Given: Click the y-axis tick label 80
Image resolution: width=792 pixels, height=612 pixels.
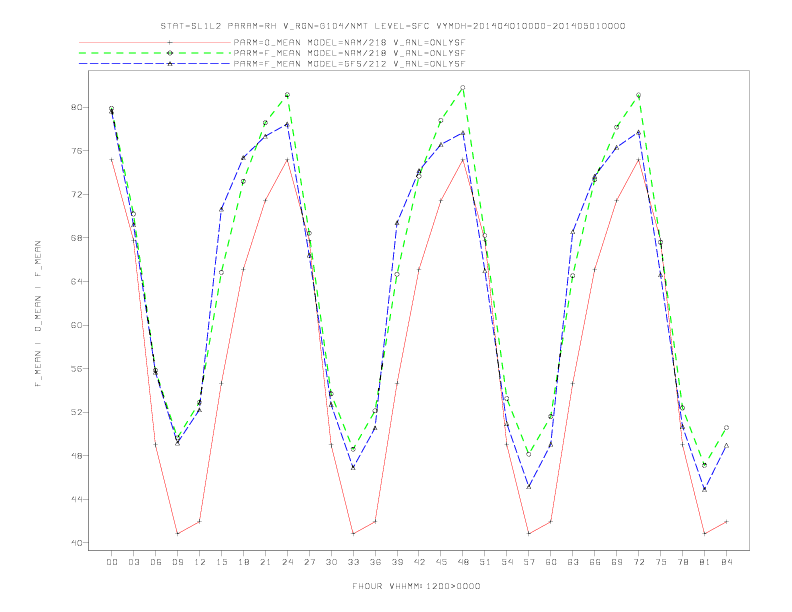Looking at the screenshot, I should (76, 108).
